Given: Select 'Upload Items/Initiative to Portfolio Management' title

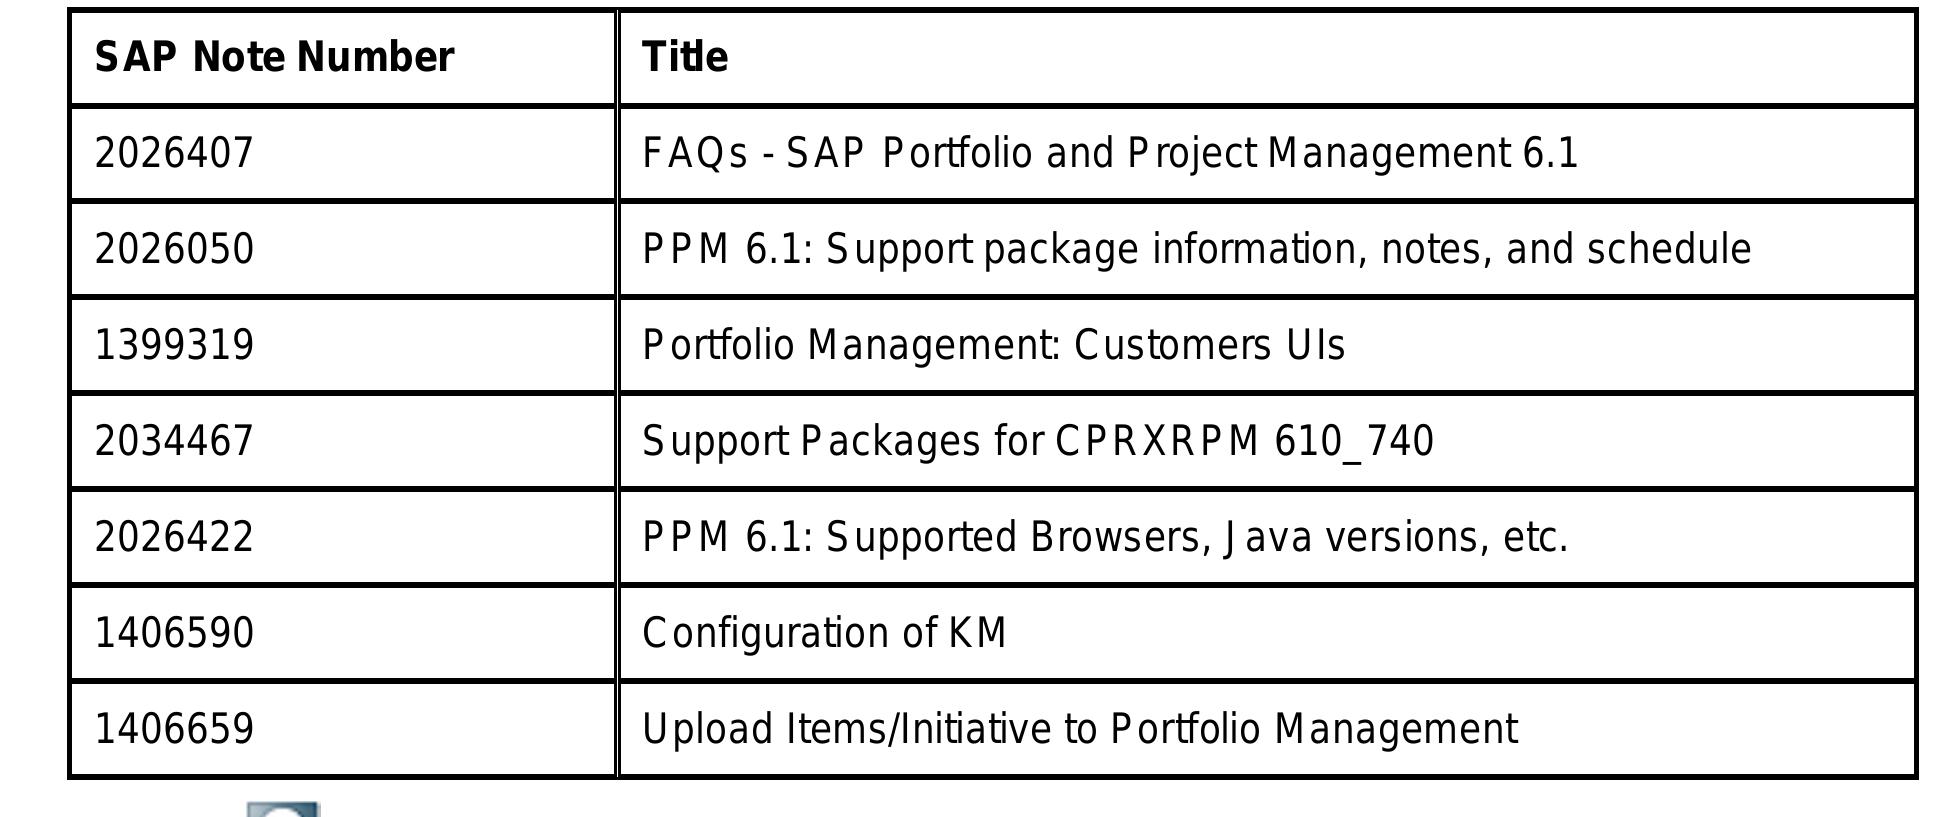Looking at the screenshot, I should point(1079,729).
